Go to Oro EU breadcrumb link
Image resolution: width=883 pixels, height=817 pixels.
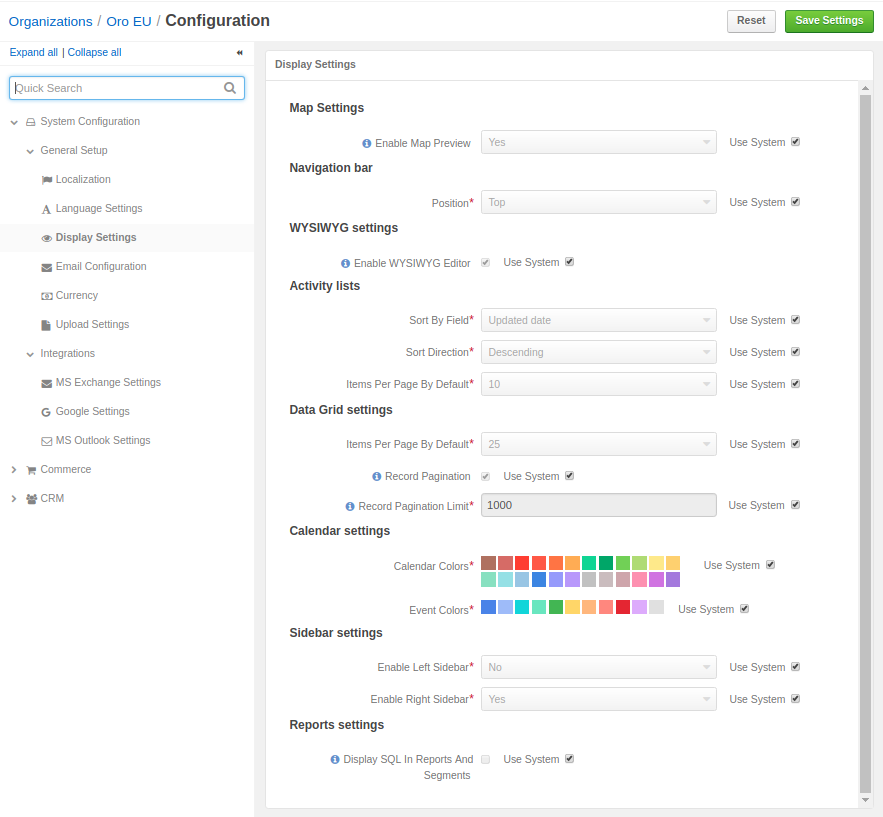click(129, 21)
